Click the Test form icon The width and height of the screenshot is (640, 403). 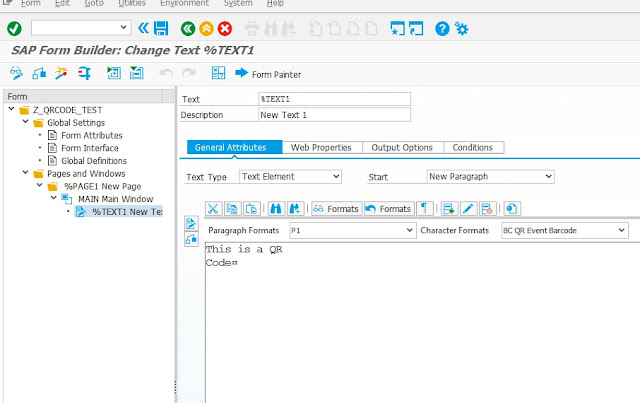(x=84, y=73)
